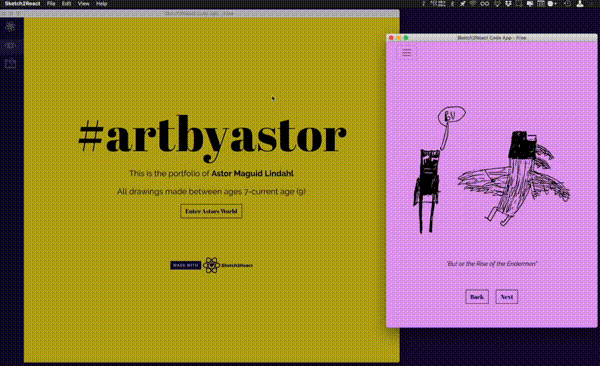Viewport: 600px width, 366px height.
Task: Close the pink Code App window
Action: [x=391, y=38]
